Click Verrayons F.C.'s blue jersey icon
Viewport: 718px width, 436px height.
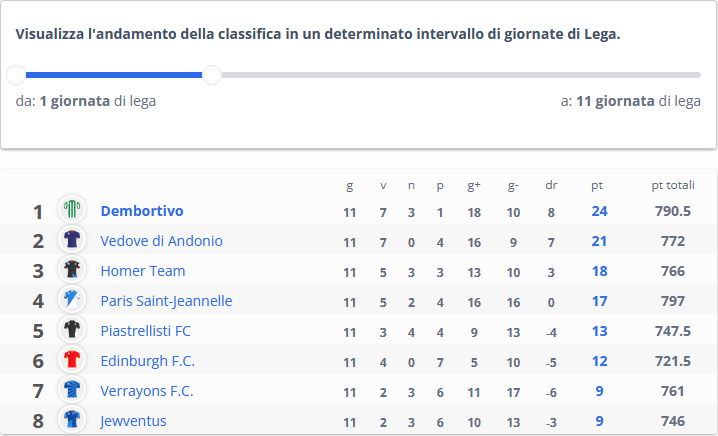72,389
